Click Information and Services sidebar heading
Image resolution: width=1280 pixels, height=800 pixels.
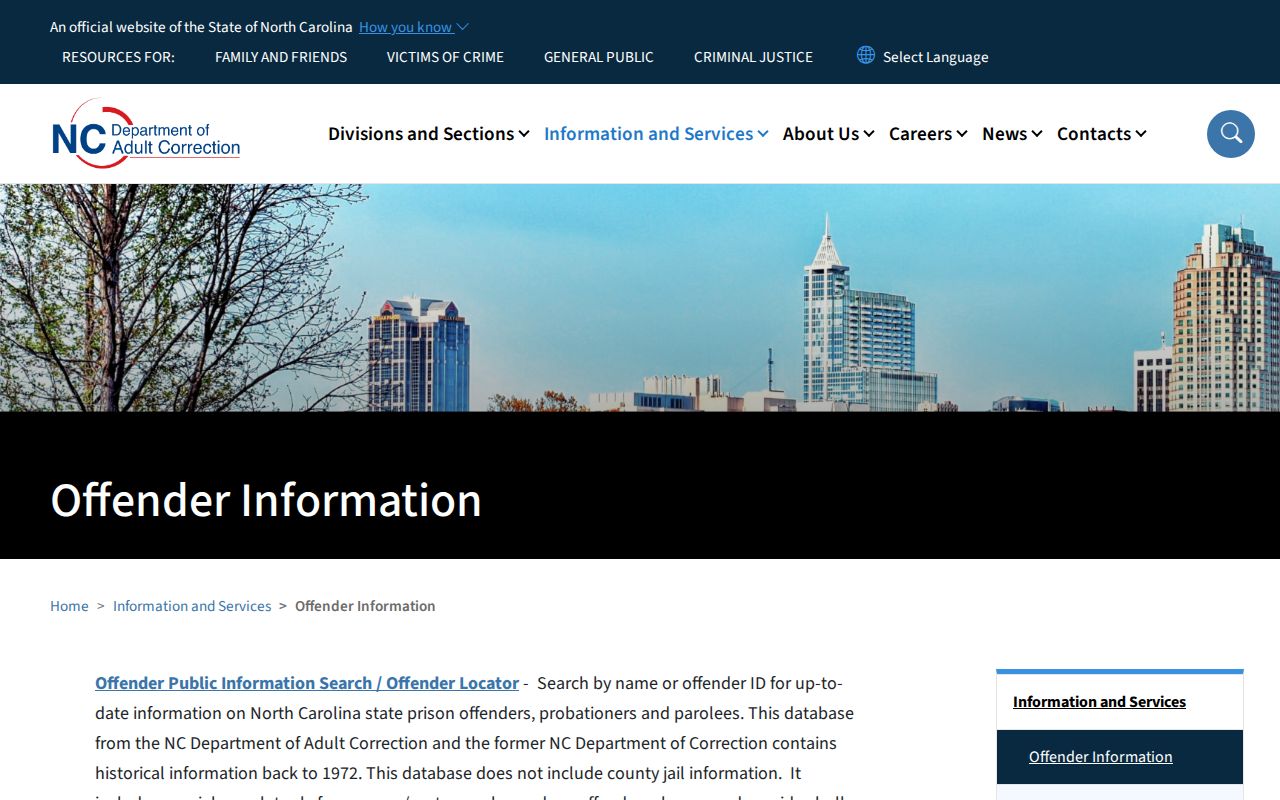(x=1099, y=702)
